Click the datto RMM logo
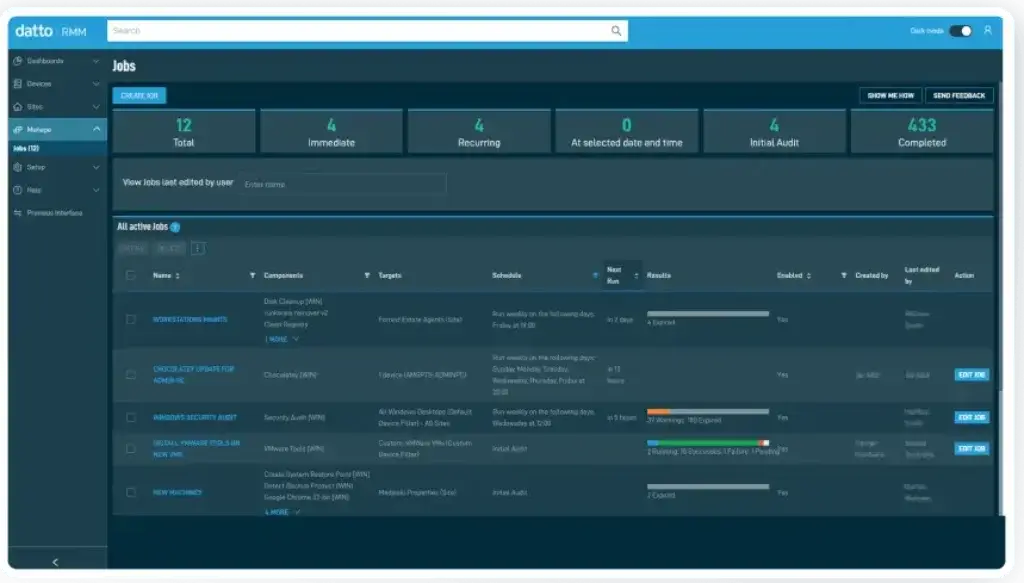 click(x=50, y=31)
